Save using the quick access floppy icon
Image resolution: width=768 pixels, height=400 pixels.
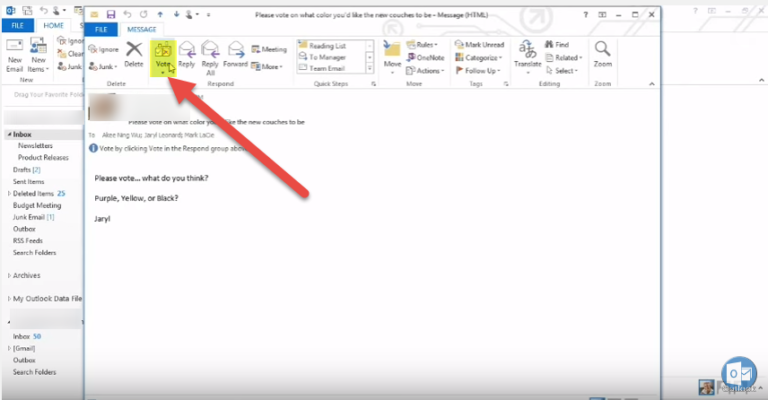click(109, 15)
